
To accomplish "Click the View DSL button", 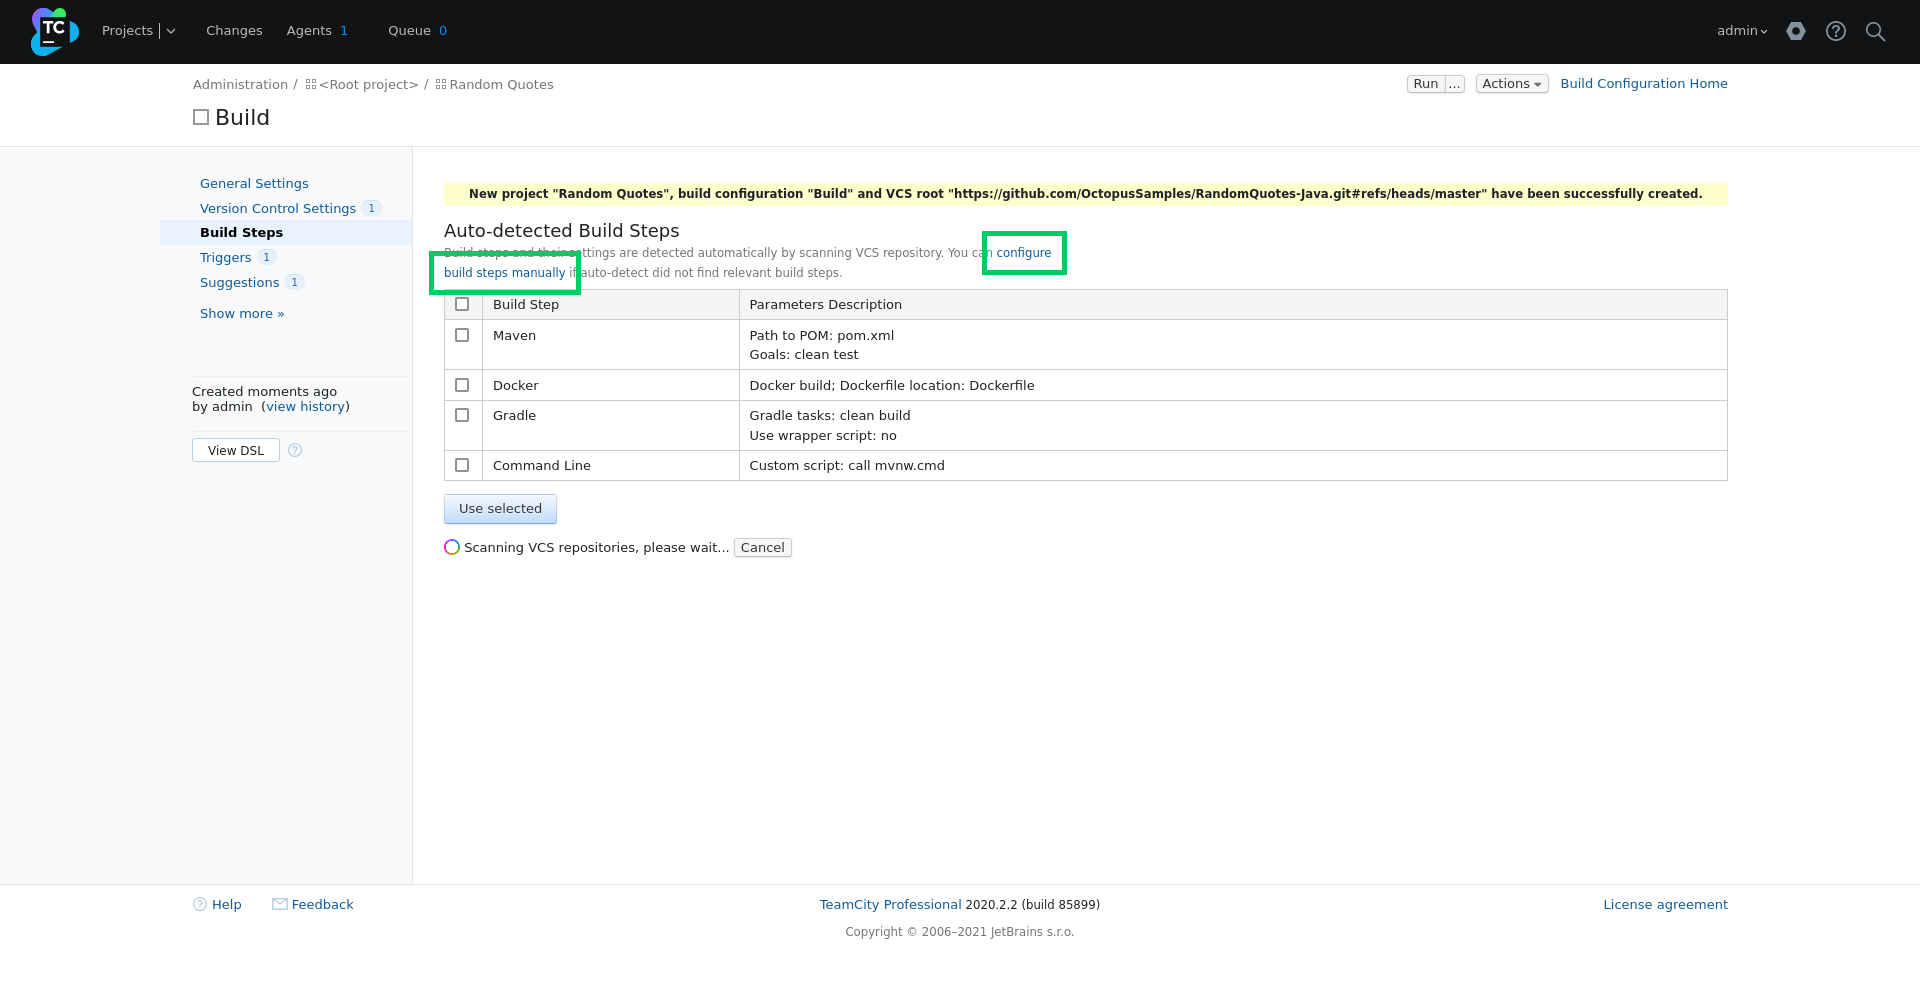I will tap(236, 451).
